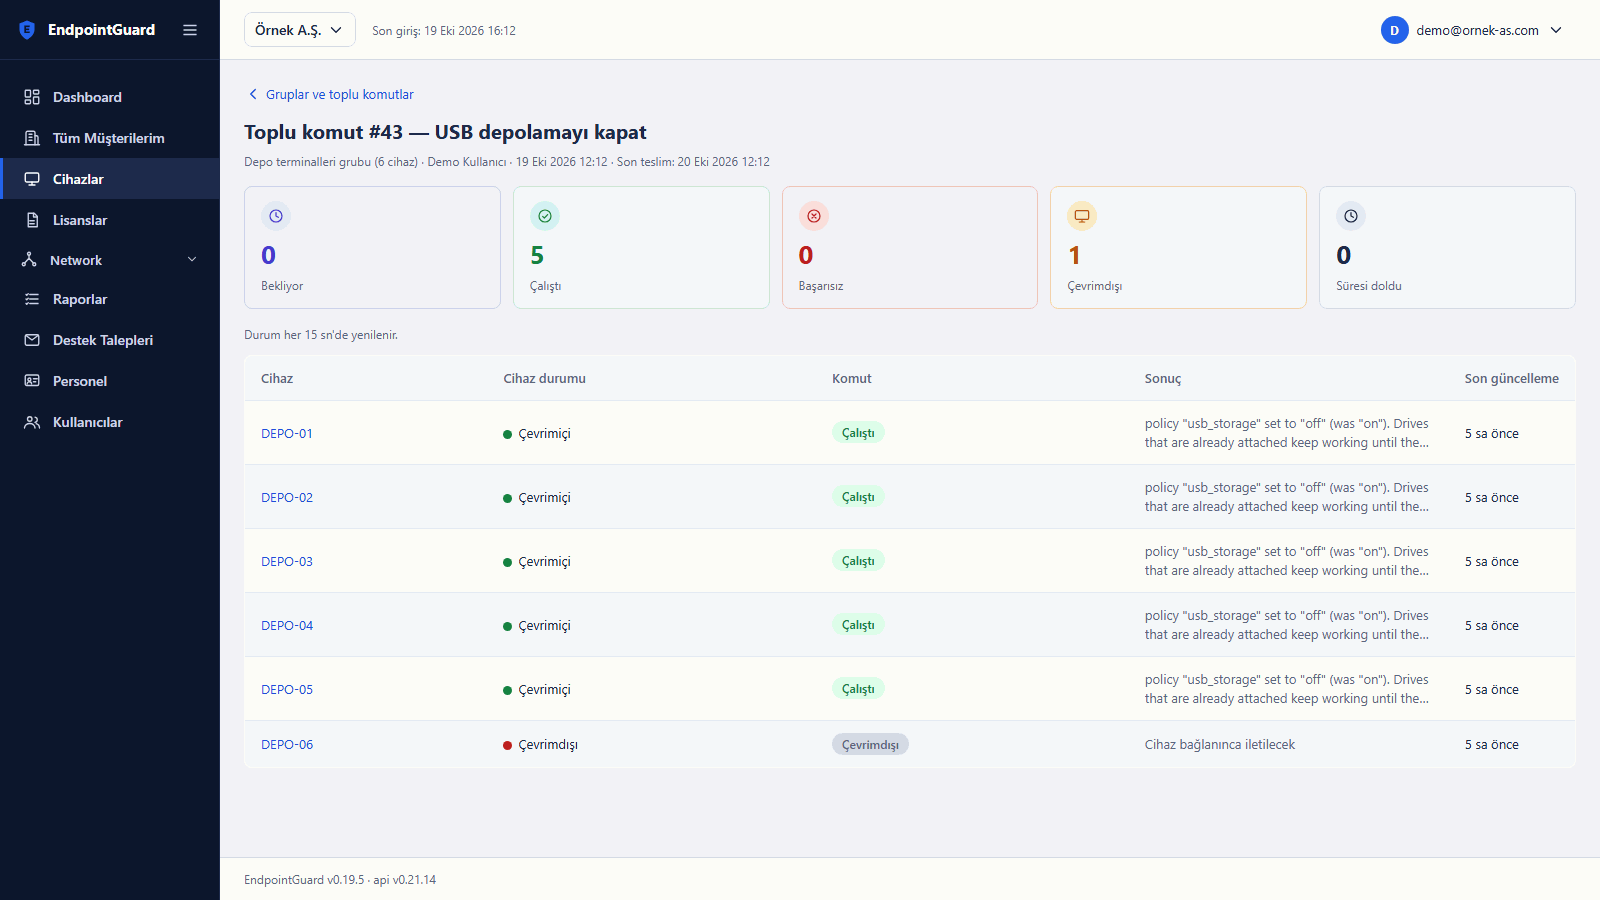Click the Raporlar list icon

tap(32, 299)
